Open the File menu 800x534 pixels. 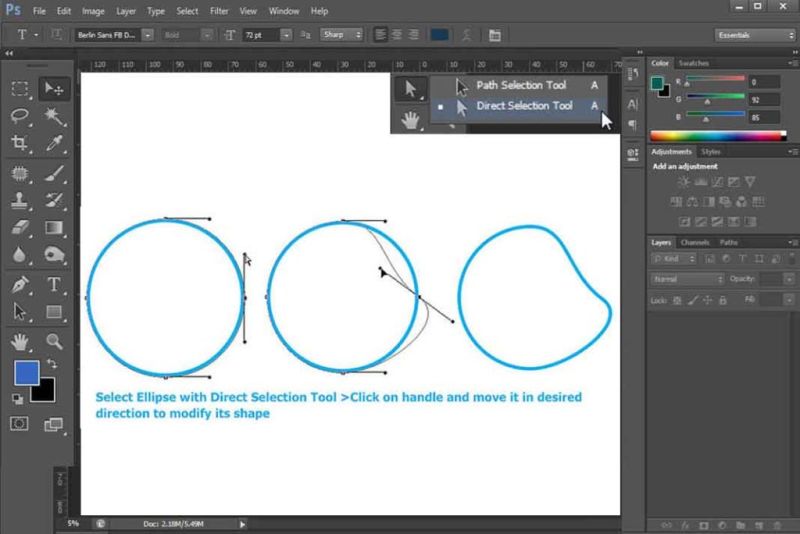(39, 11)
